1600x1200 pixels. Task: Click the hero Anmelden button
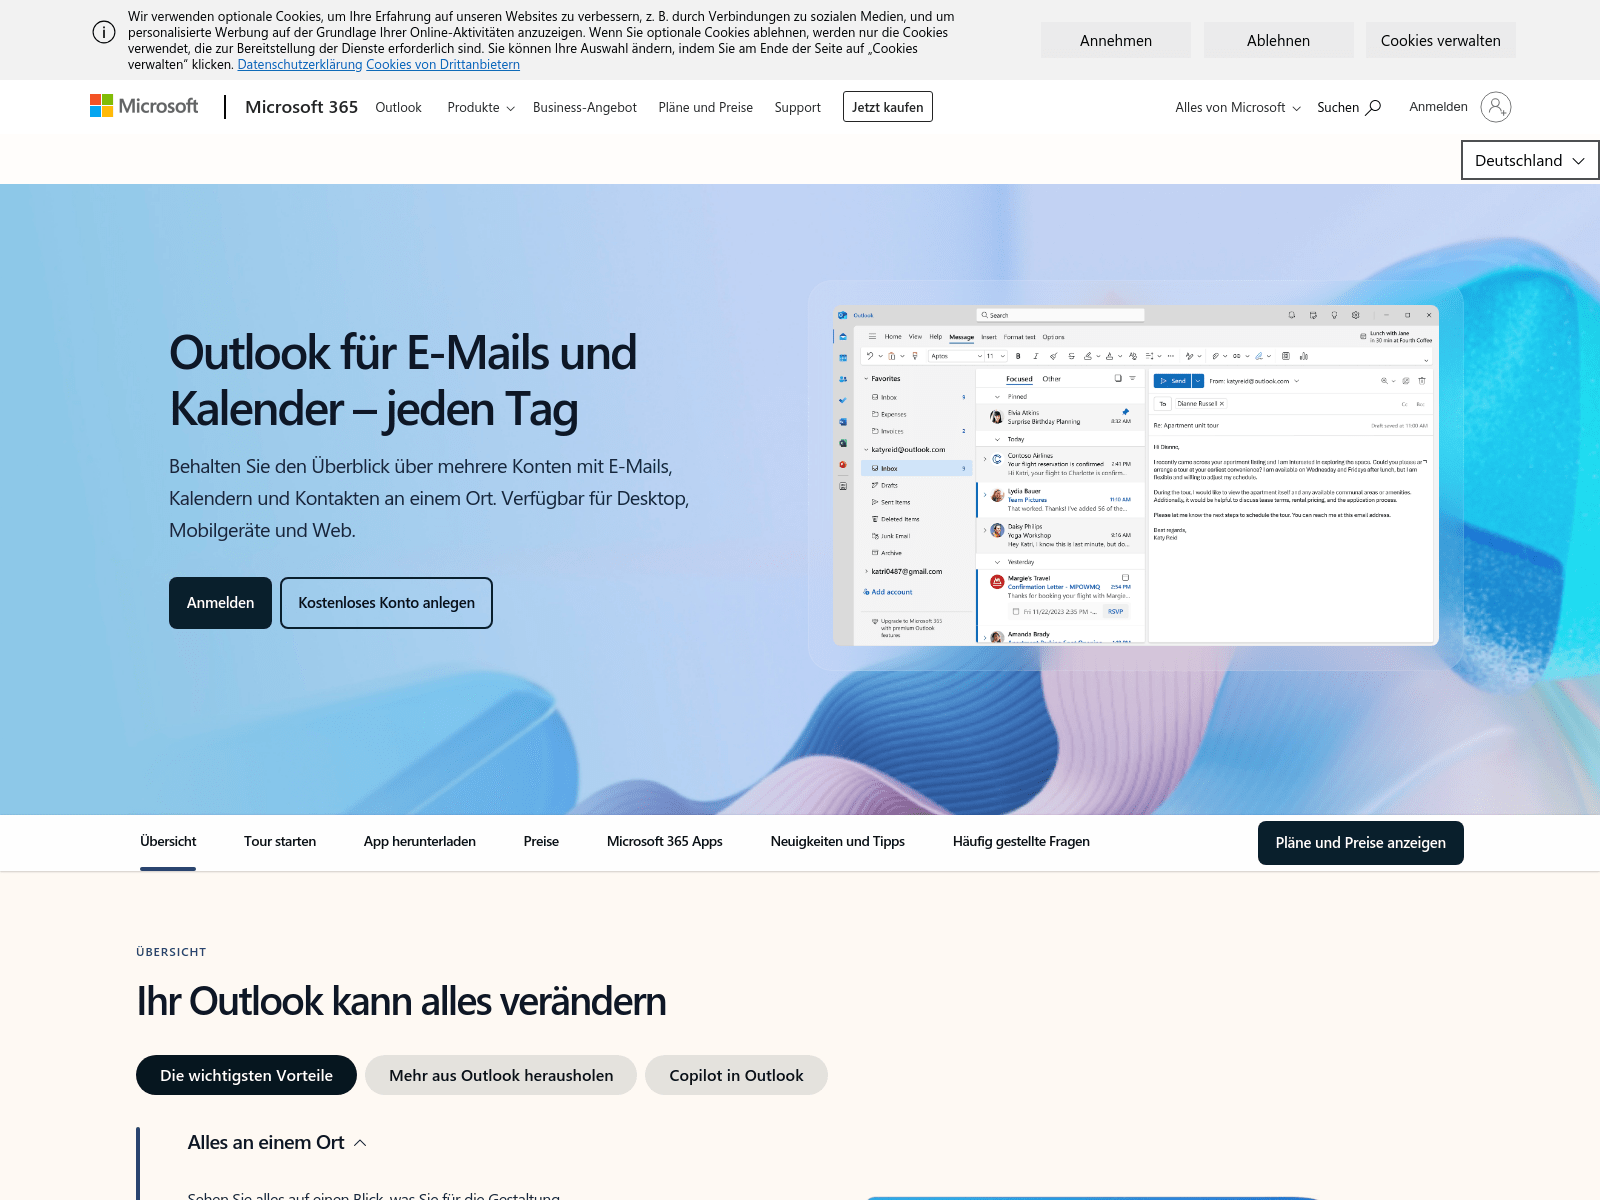220,603
